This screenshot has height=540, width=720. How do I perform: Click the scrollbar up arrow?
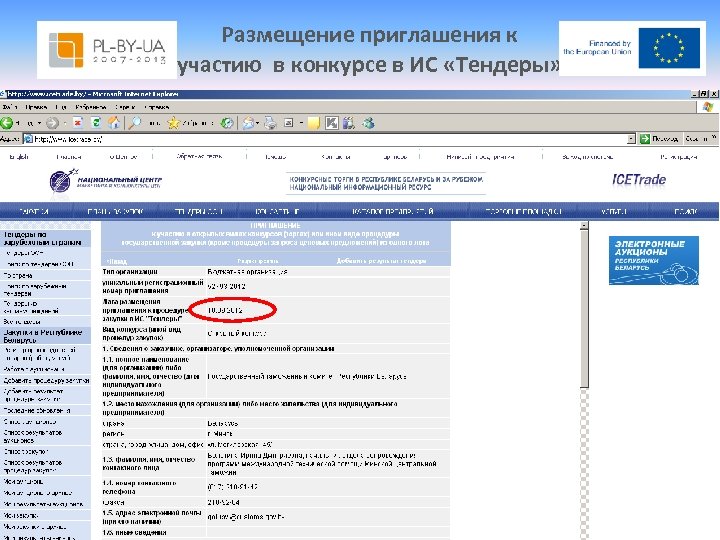point(584,225)
